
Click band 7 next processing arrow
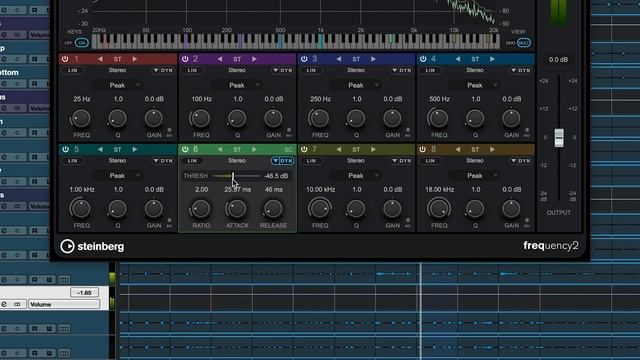373,149
